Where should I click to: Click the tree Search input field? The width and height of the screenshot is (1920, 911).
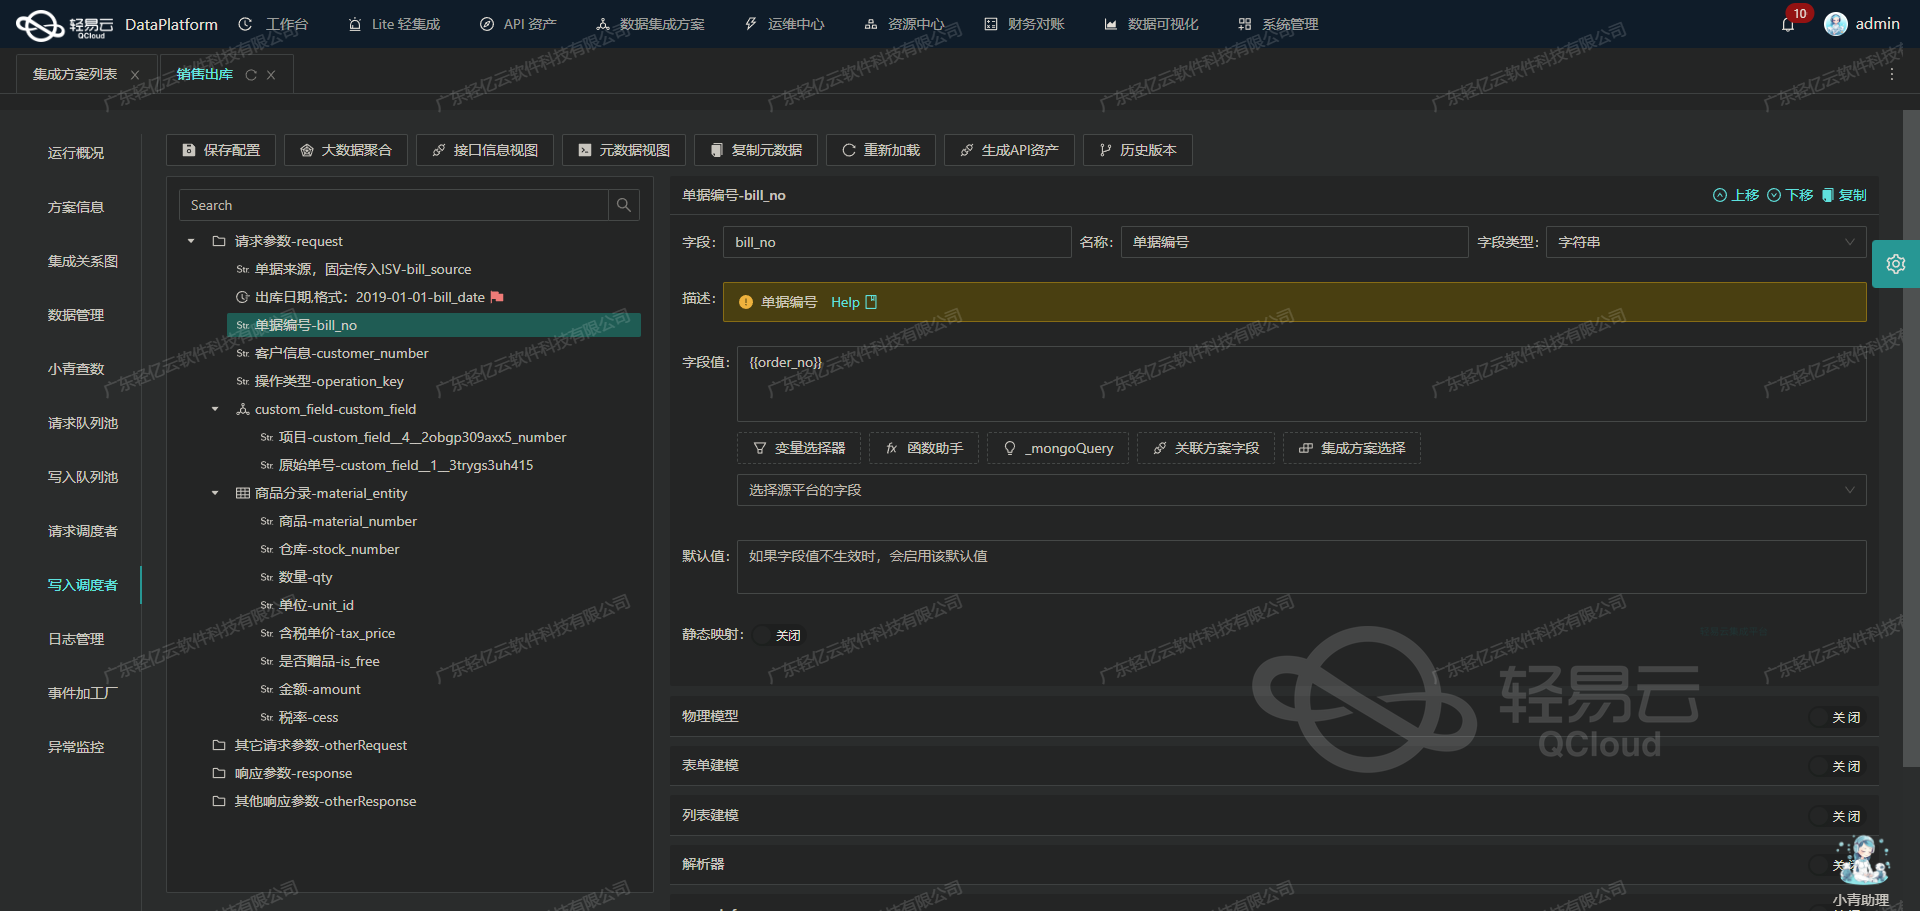point(394,205)
